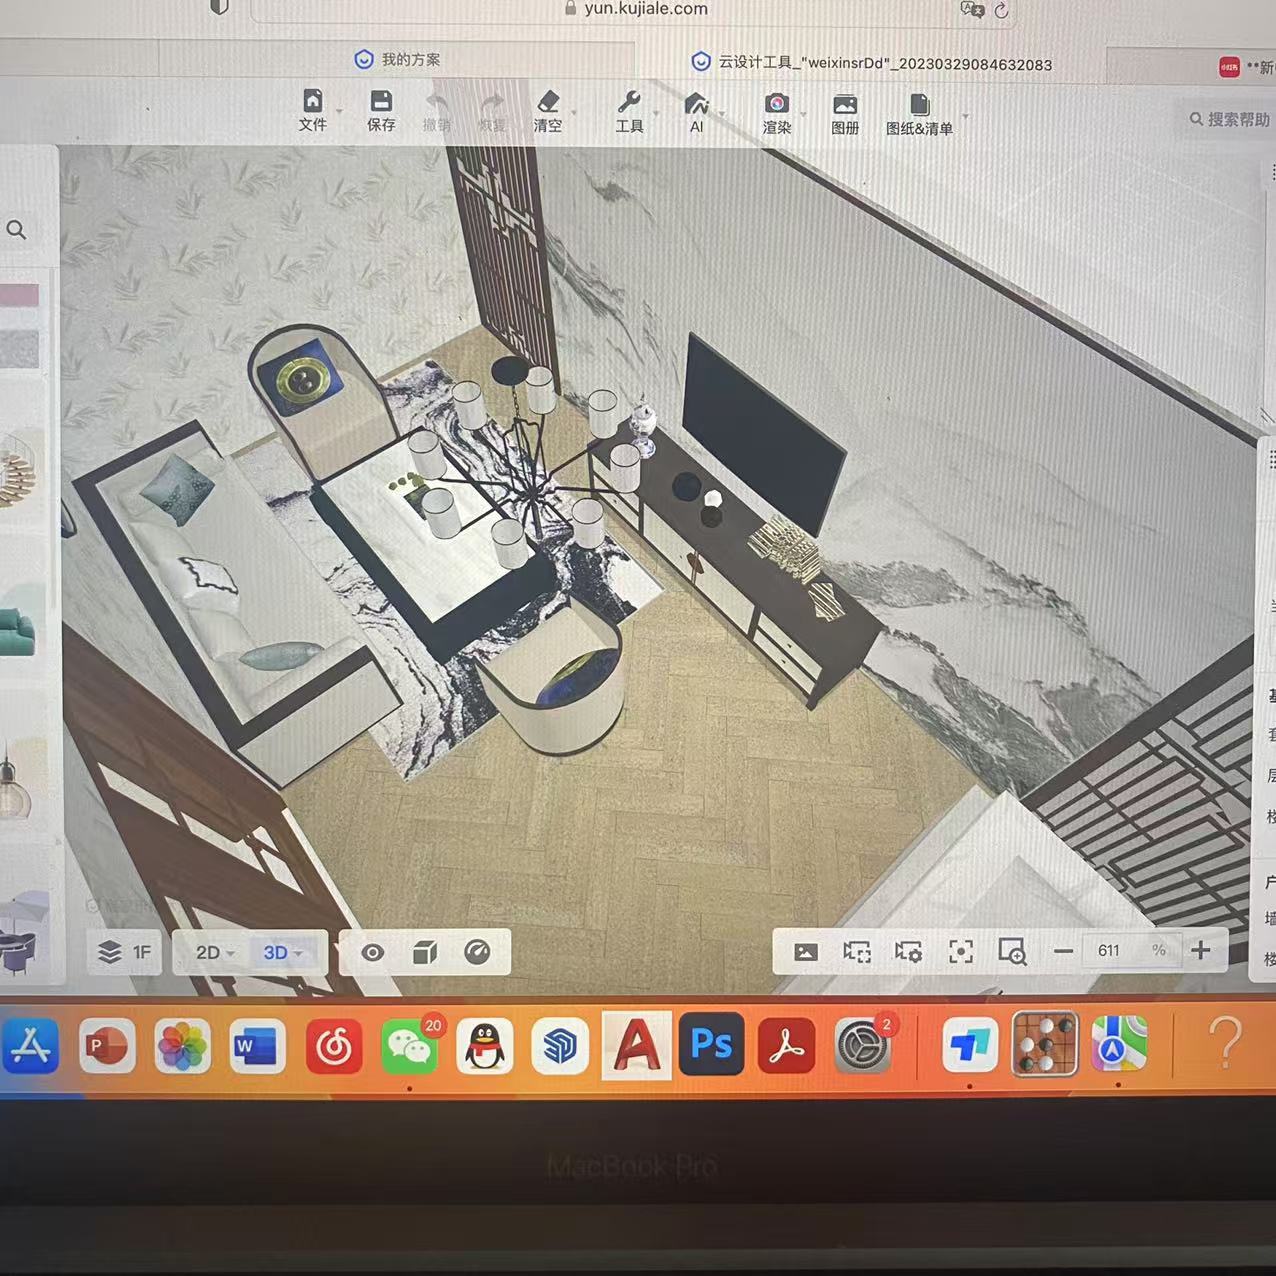Click the 3D box view icon
This screenshot has width=1276, height=1276.
click(425, 952)
